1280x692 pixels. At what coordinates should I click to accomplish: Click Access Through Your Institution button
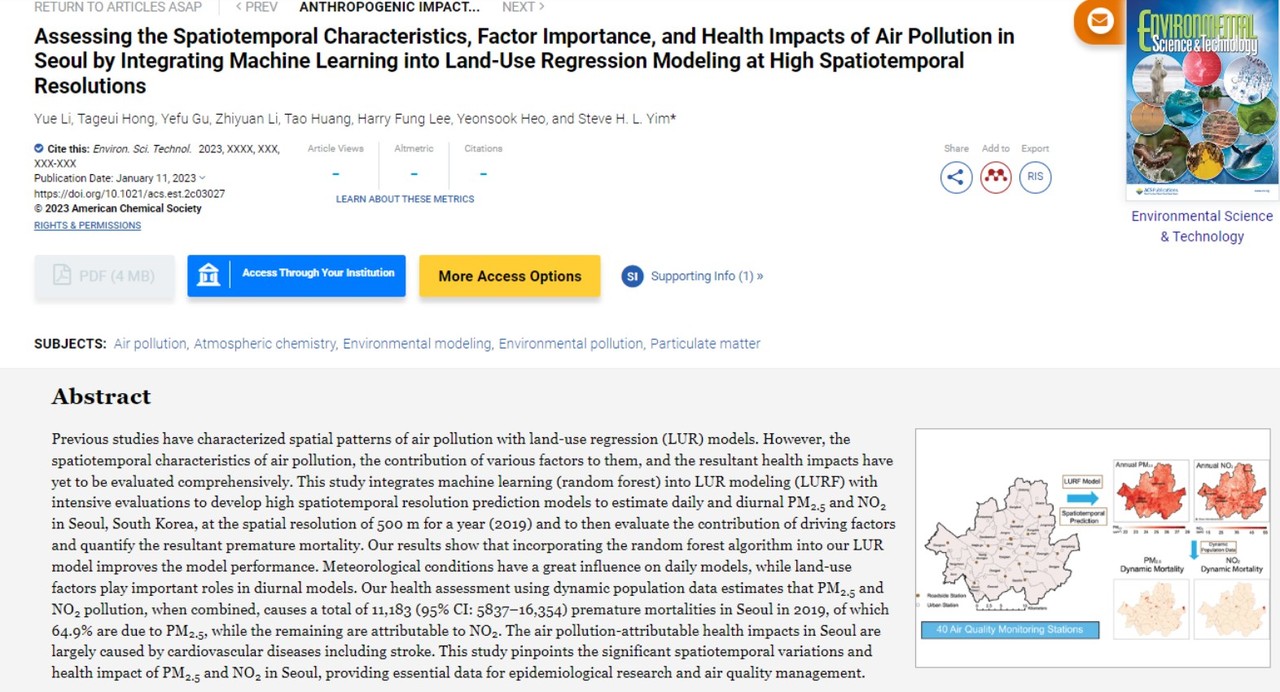[x=318, y=273]
